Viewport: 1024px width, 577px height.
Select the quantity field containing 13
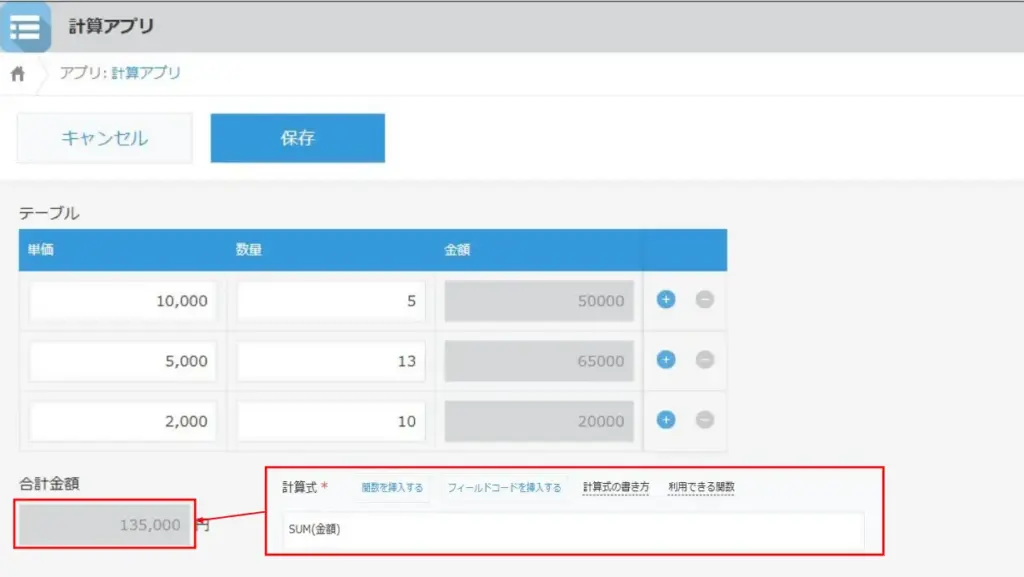[330, 360]
